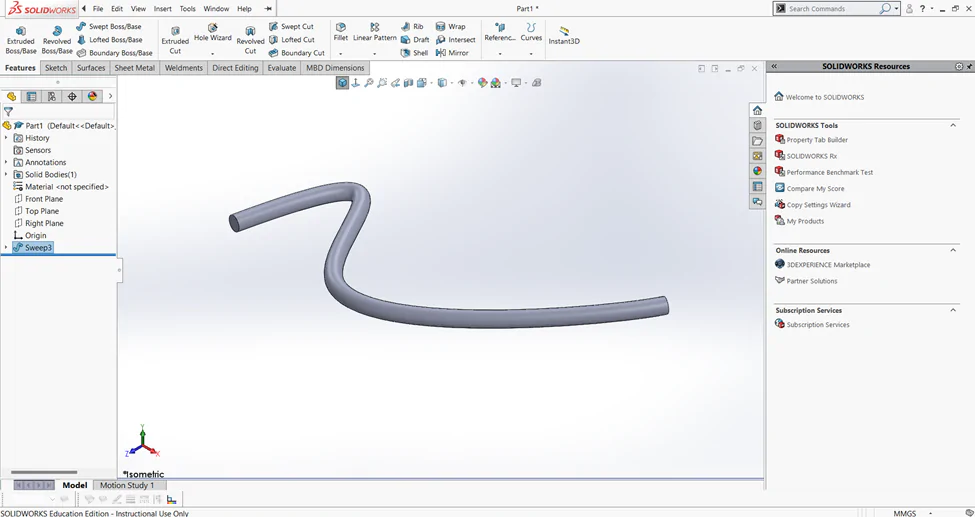Open the Curves dropdown arrow
This screenshot has height=517, width=975.
coord(531,54)
